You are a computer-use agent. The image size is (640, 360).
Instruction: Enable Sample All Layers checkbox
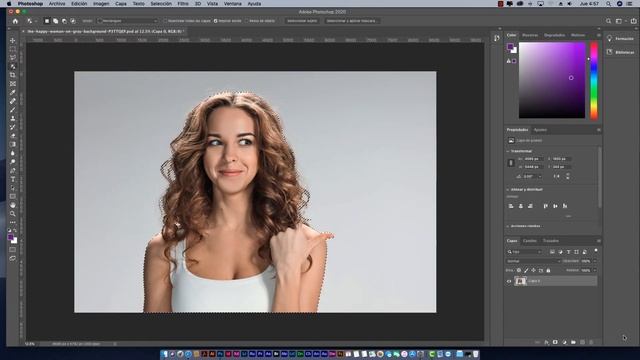point(166,21)
